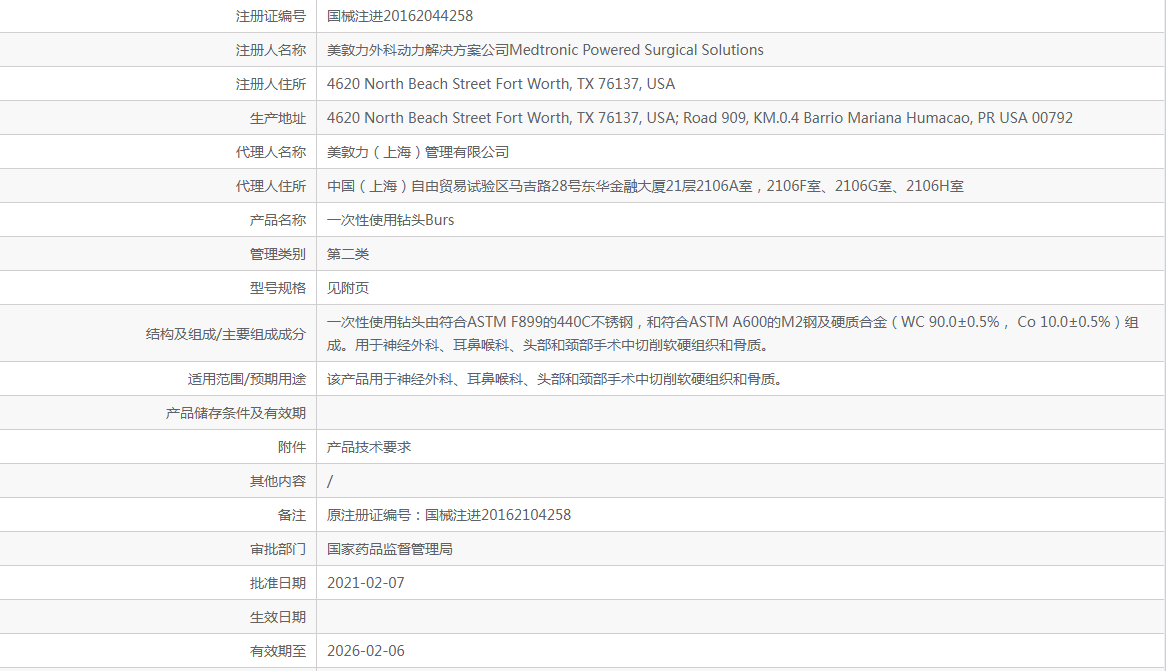Select intended use text 该产品用于神经外科

point(554,379)
